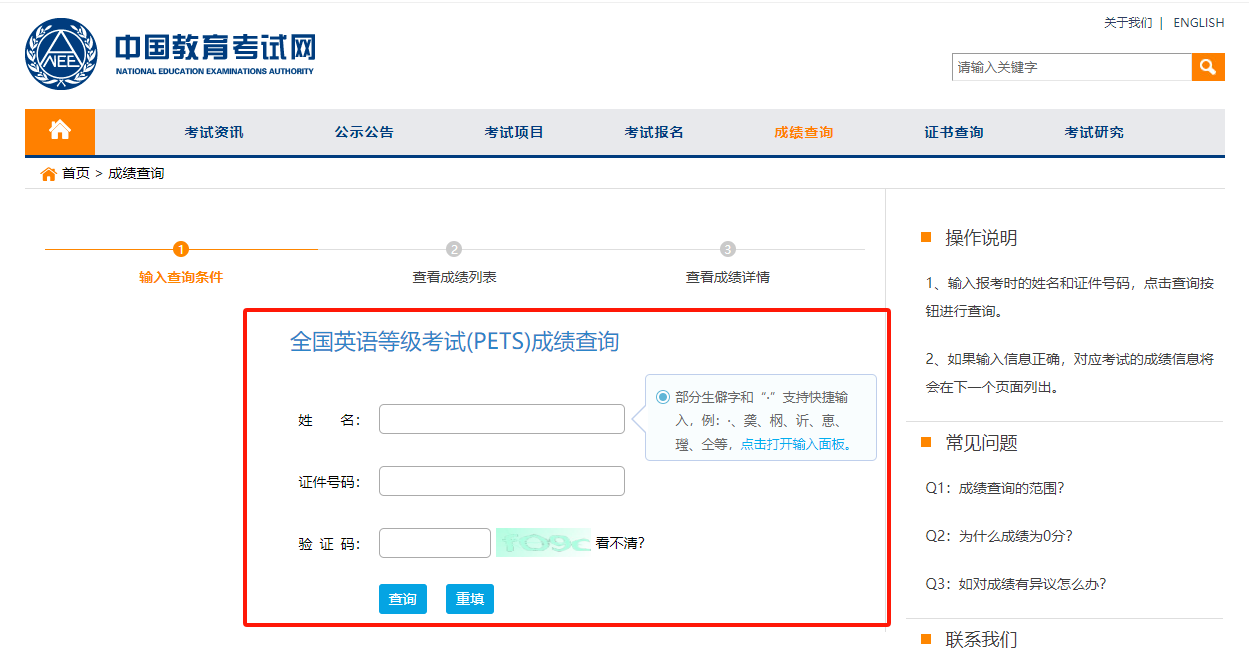This screenshot has width=1249, height=650.
Task: Click the 查询 button to submit query
Action: point(402,599)
